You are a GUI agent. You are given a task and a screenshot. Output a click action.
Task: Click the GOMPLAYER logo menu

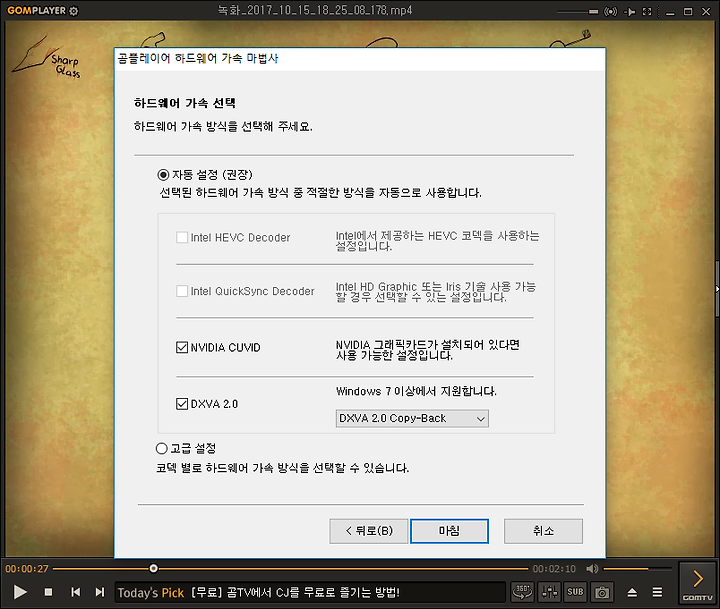tap(36, 11)
